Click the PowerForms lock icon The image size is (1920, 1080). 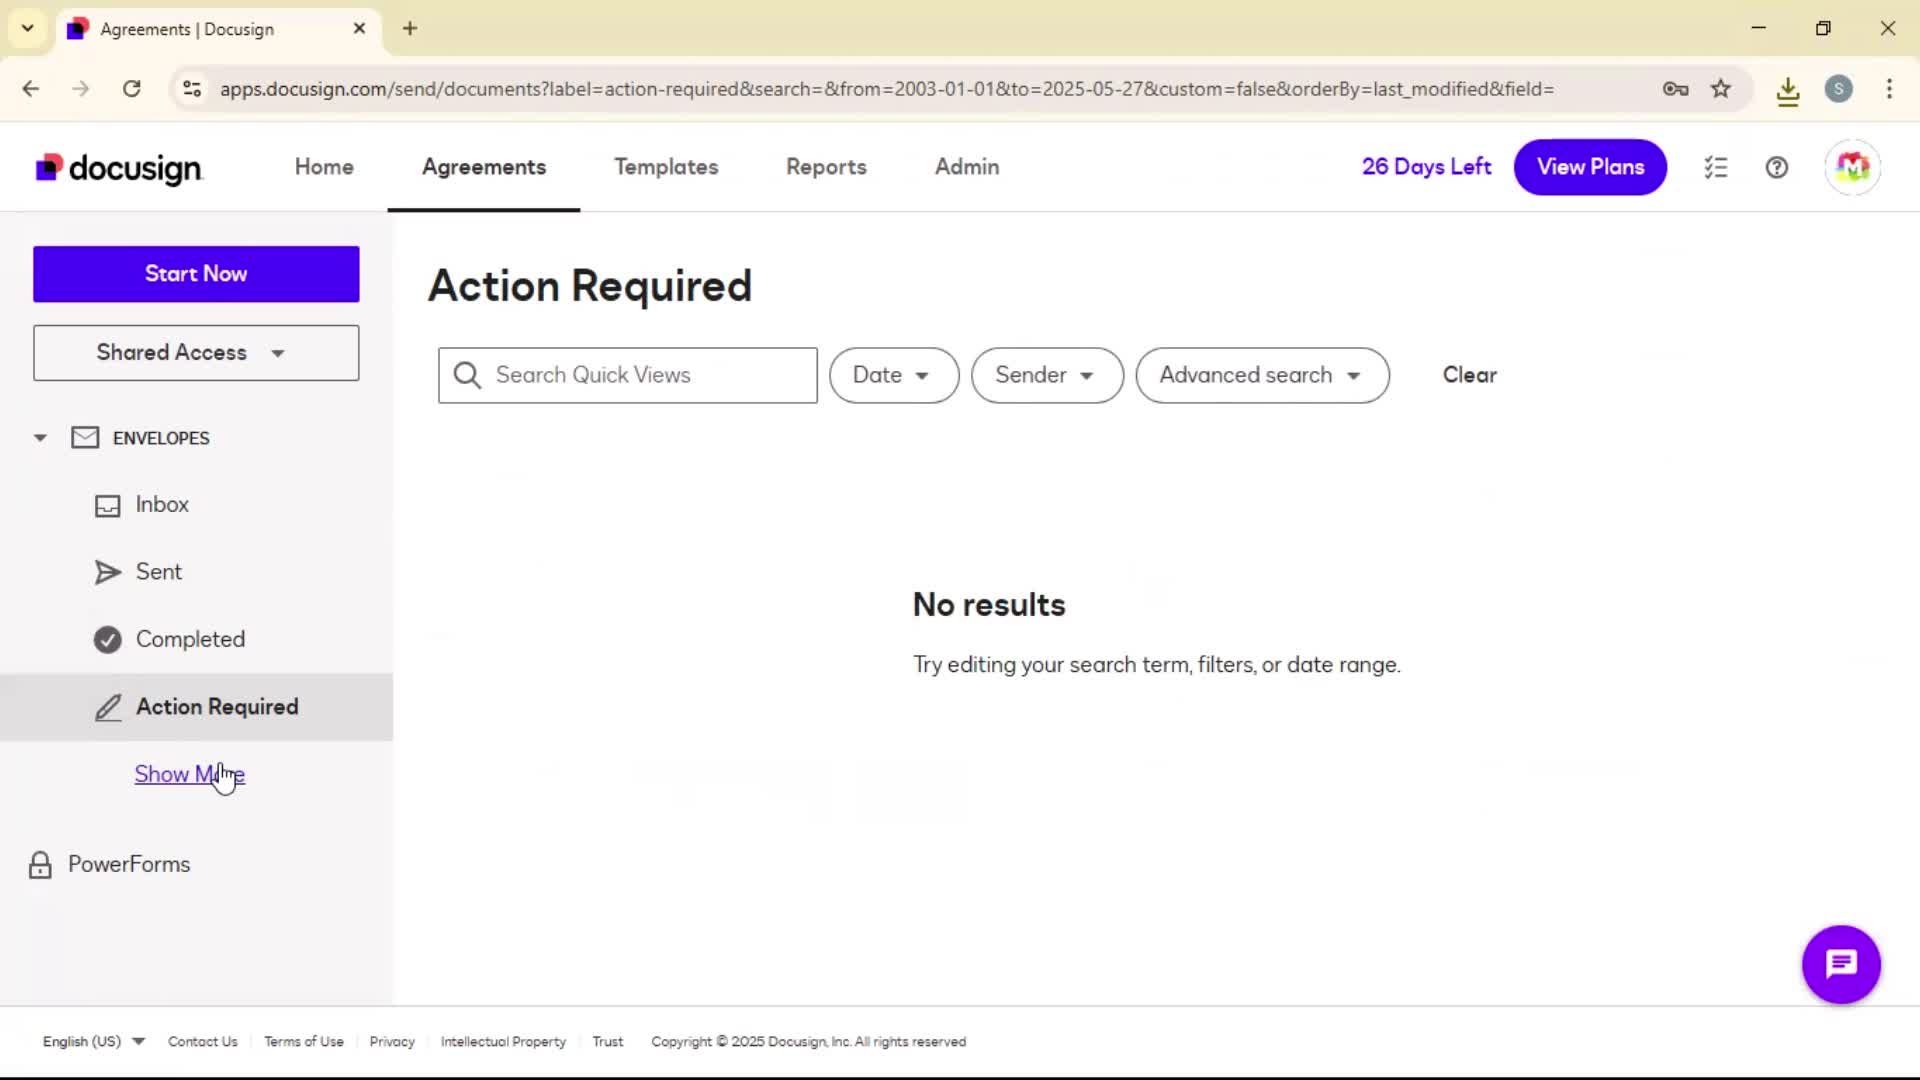click(x=40, y=865)
